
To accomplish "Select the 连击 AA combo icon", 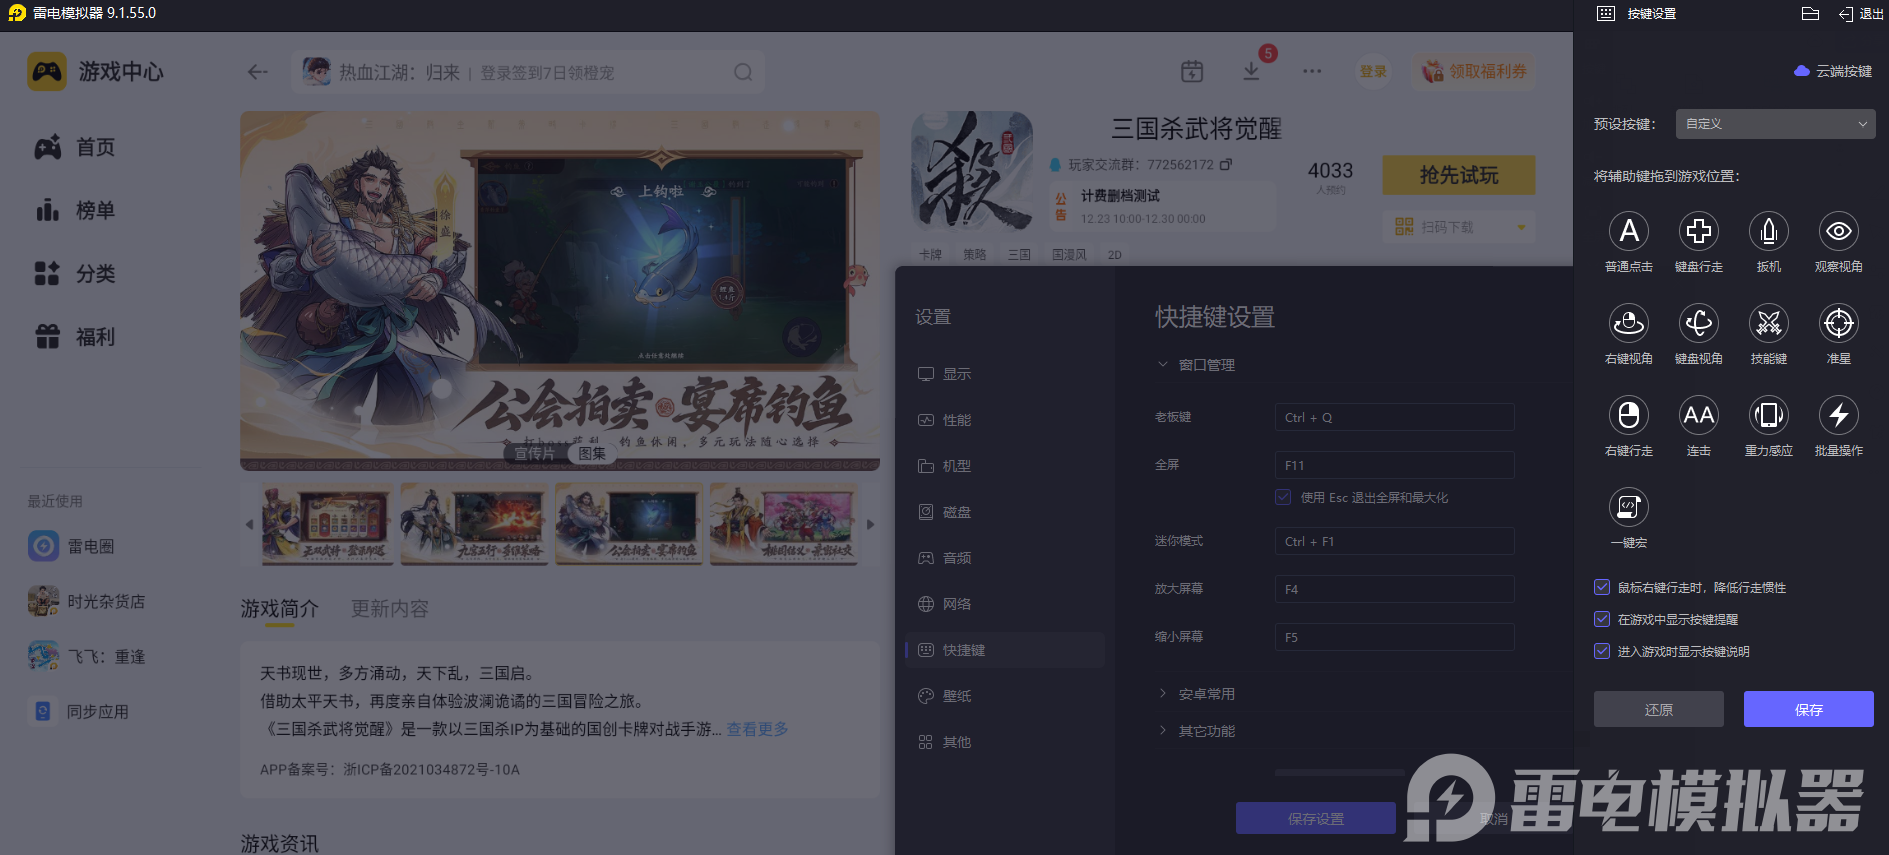I will coord(1698,415).
